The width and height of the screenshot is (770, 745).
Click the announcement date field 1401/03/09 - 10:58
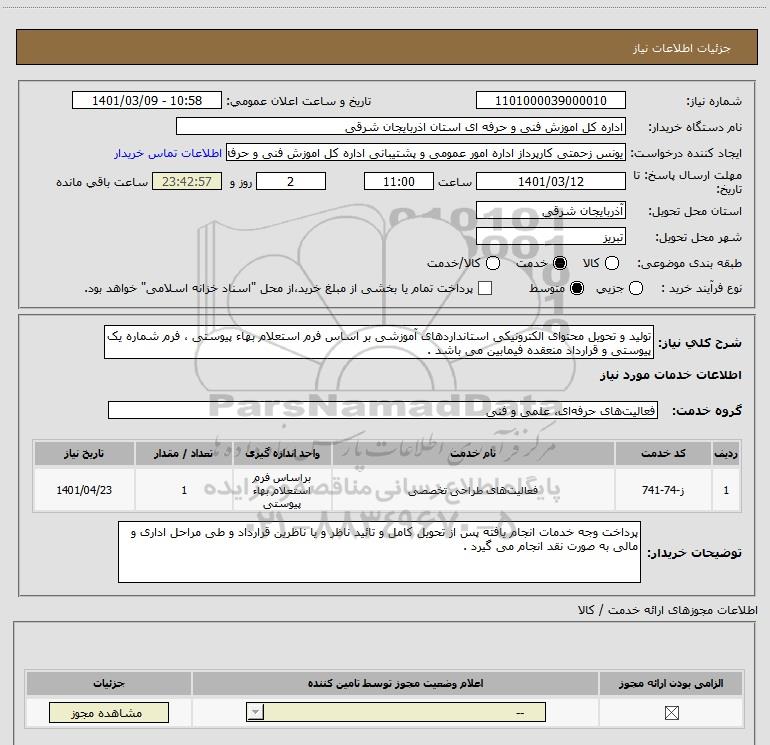coord(147,100)
